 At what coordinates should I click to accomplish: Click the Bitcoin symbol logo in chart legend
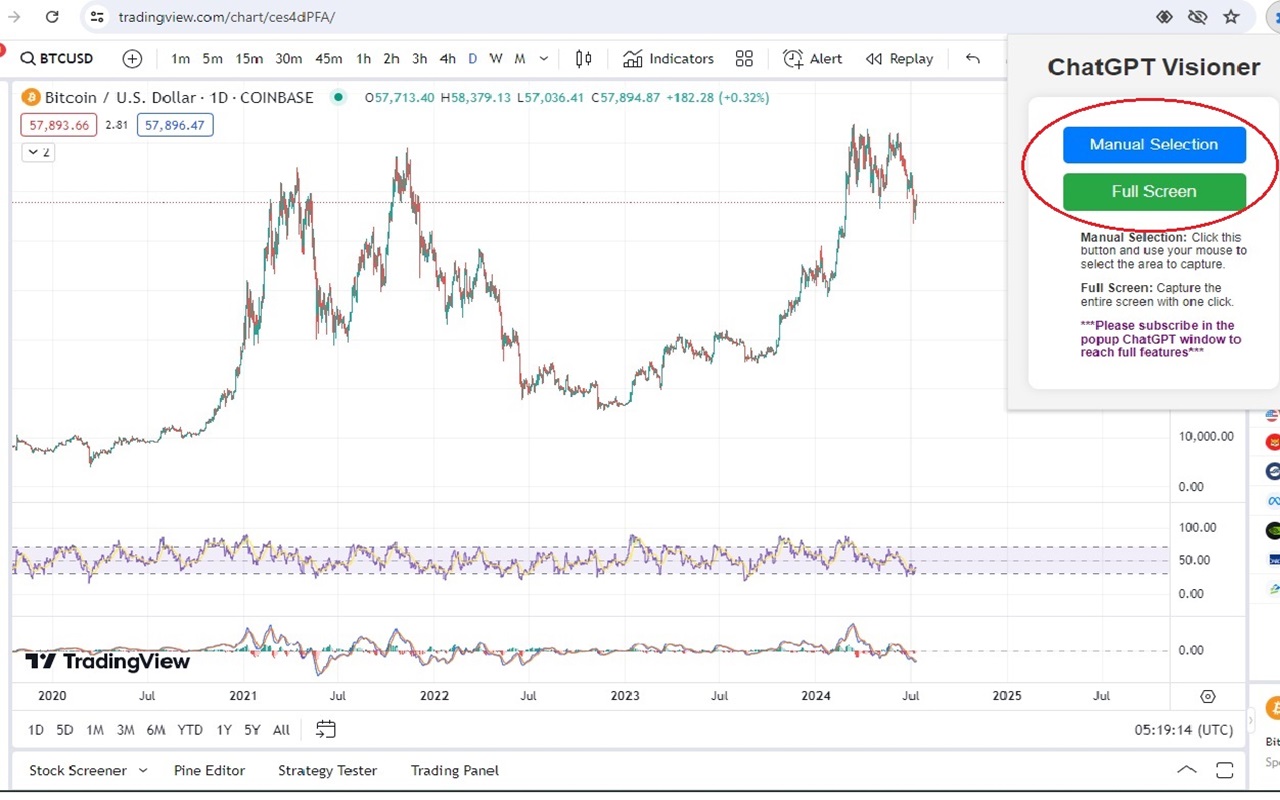pyautogui.click(x=30, y=97)
